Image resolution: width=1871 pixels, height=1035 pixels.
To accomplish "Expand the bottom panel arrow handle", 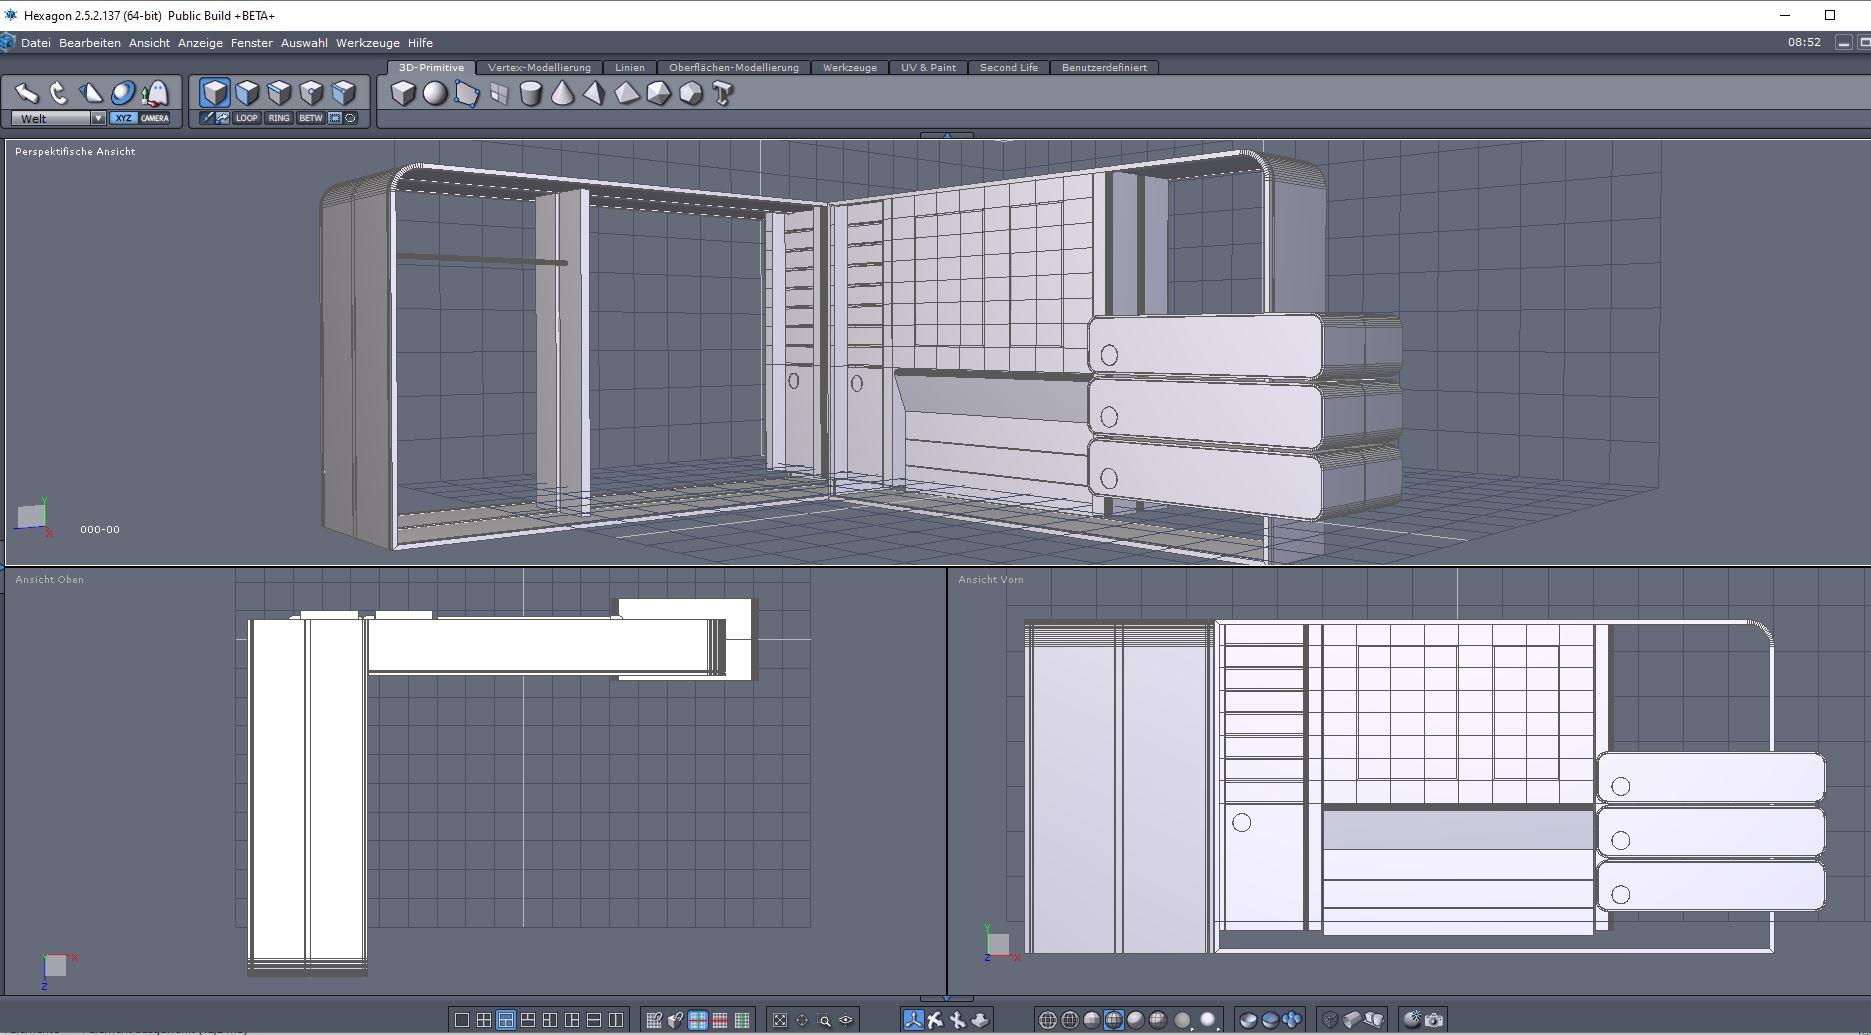I will pos(946,998).
